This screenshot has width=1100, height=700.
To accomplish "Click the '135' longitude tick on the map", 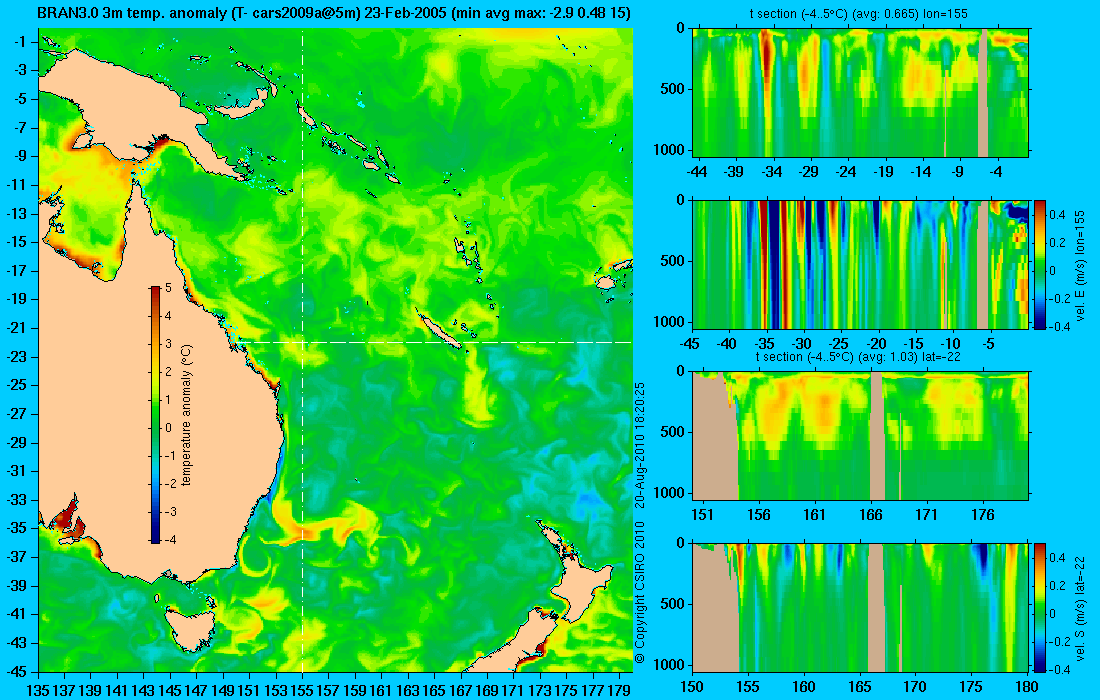I will click(x=38, y=690).
